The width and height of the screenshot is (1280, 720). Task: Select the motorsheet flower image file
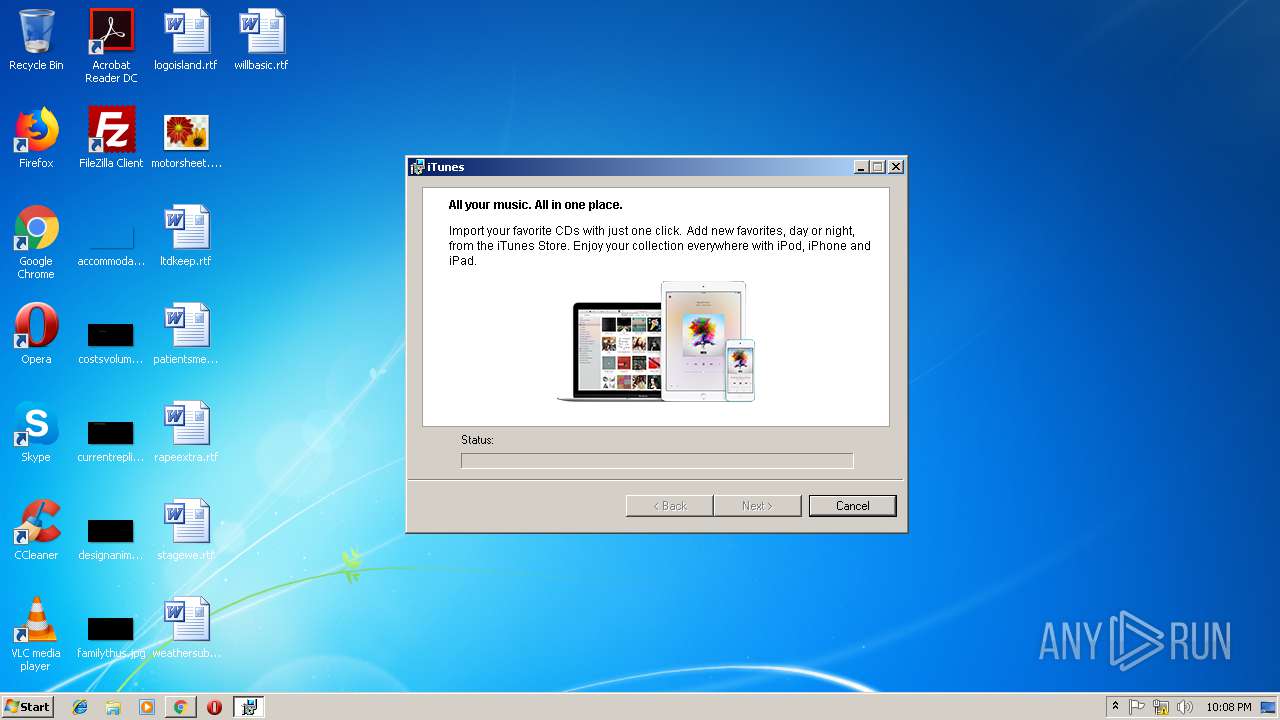click(x=186, y=138)
